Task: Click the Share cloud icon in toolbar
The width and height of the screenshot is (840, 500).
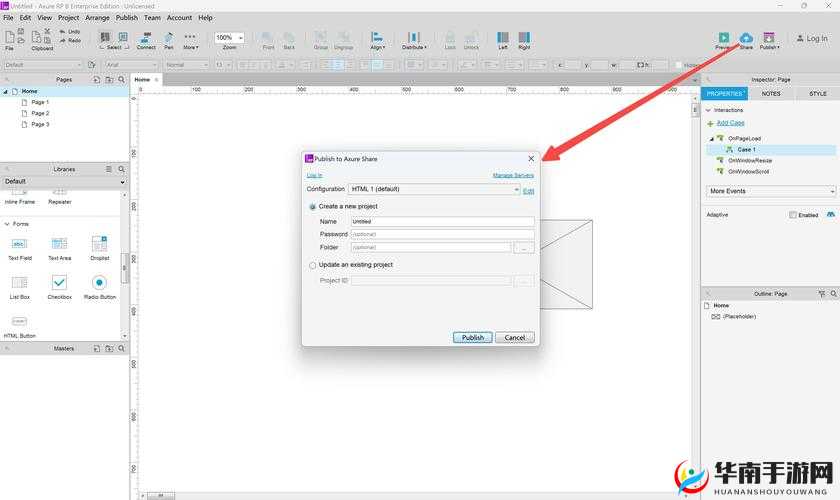Action: click(746, 38)
